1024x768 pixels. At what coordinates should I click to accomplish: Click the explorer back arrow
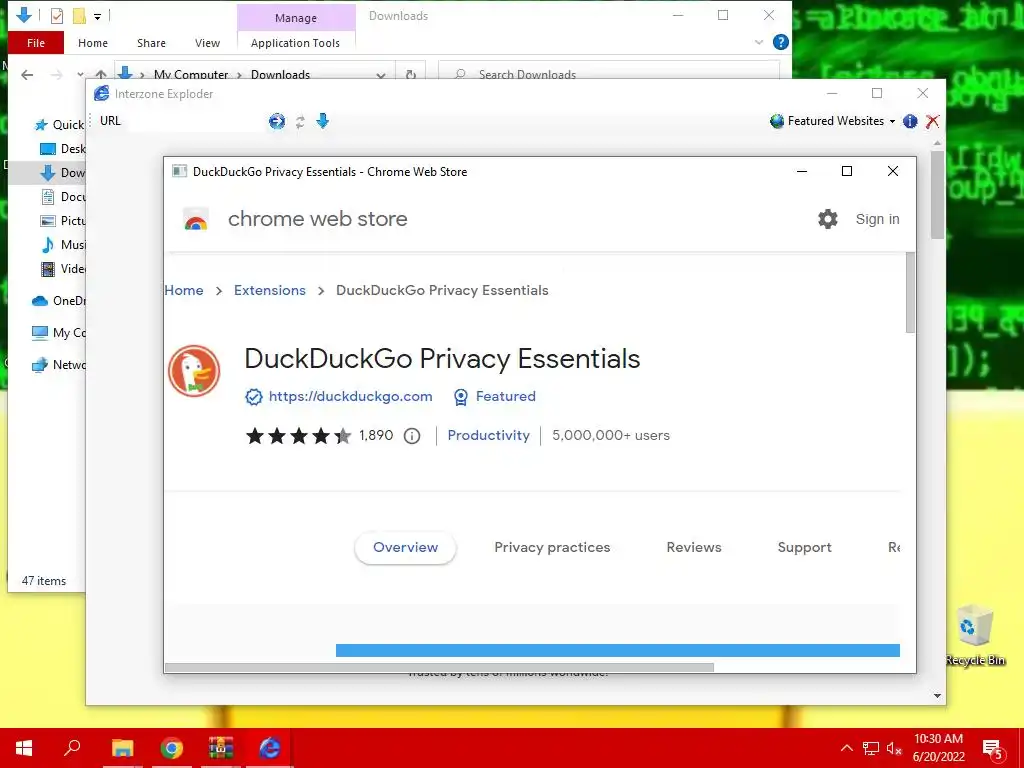(x=27, y=75)
